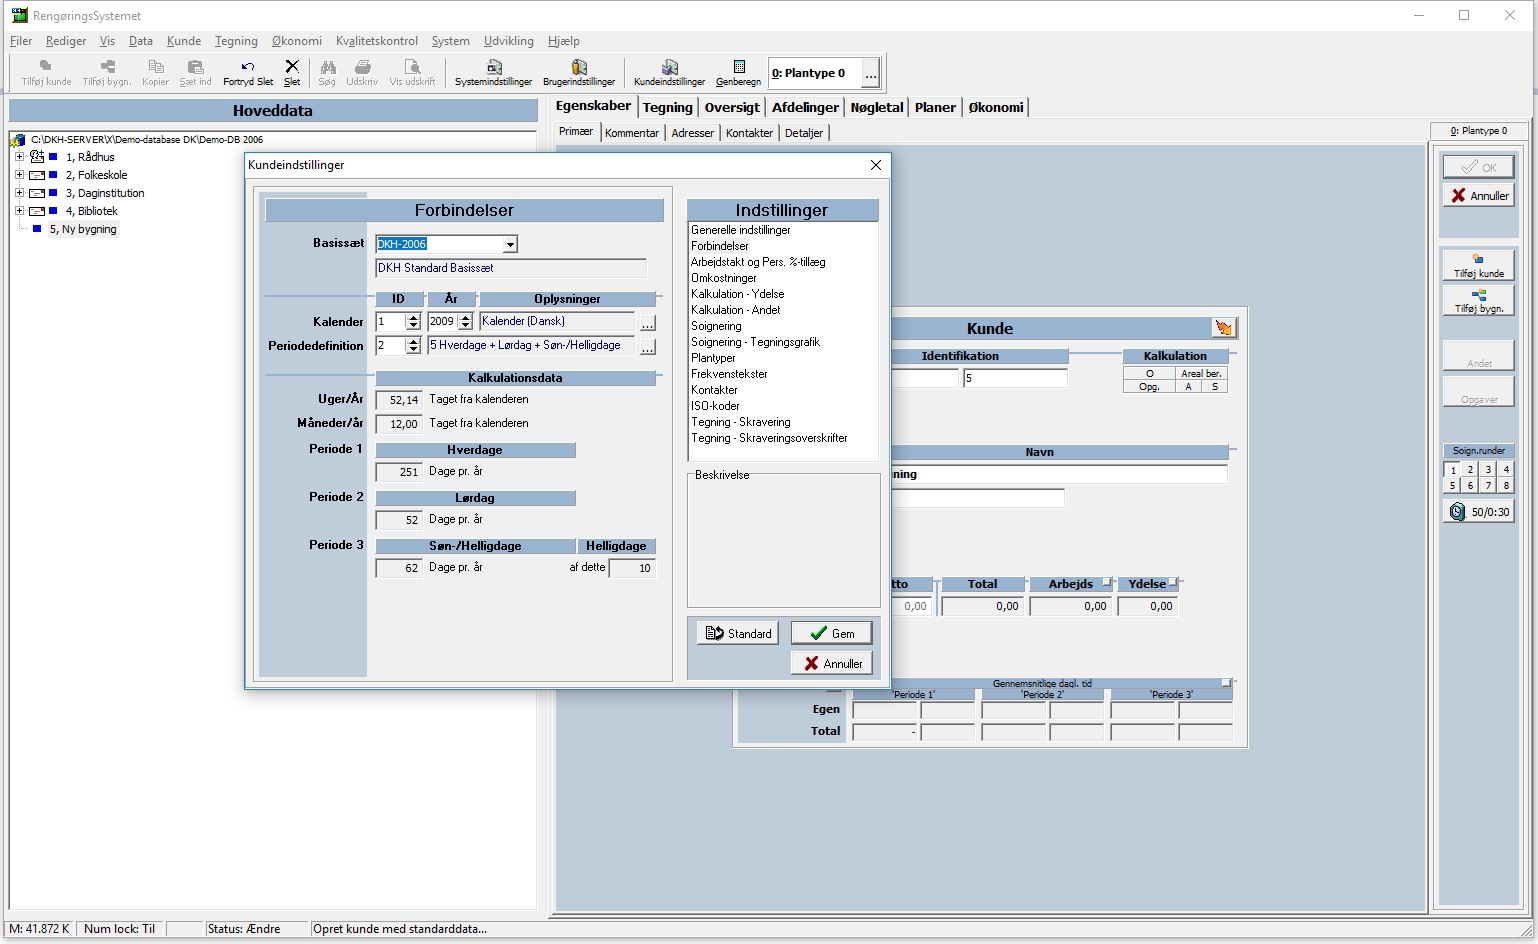This screenshot has height=944, width=1538.
Task: Click Tilføj kunde in the right sidebar
Action: click(x=1478, y=265)
